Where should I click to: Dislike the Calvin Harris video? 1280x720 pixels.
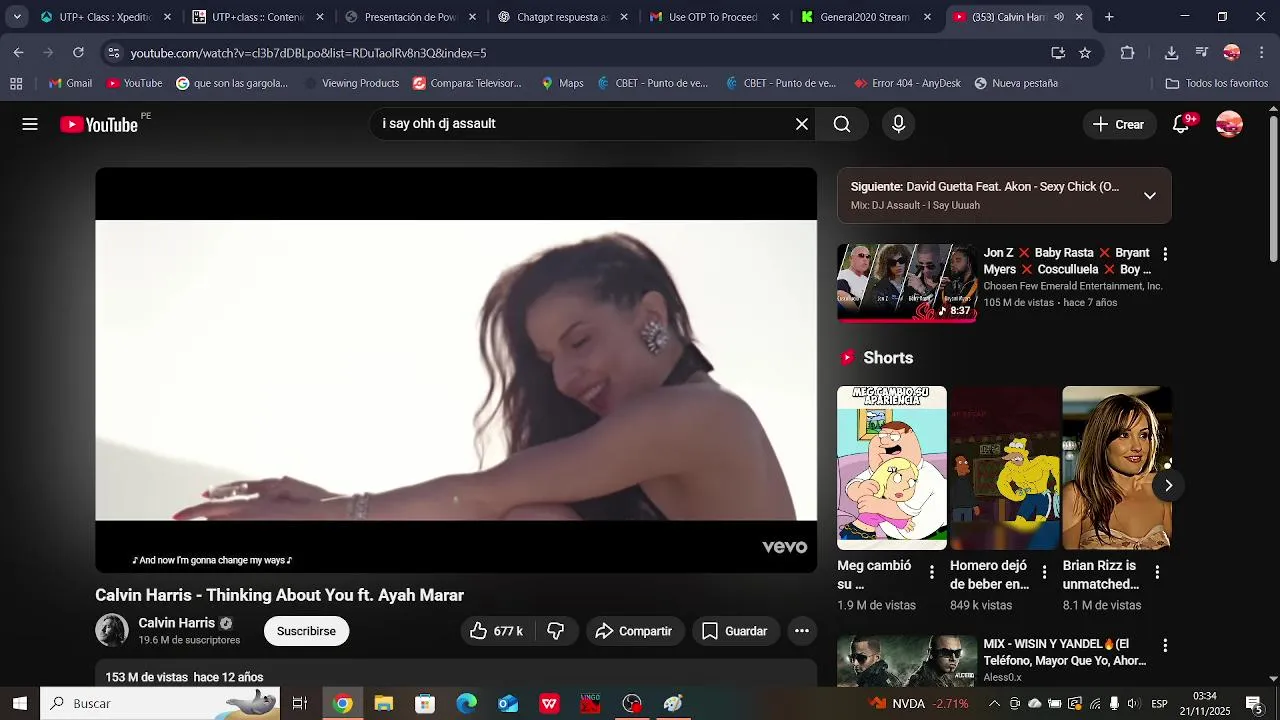pos(556,631)
